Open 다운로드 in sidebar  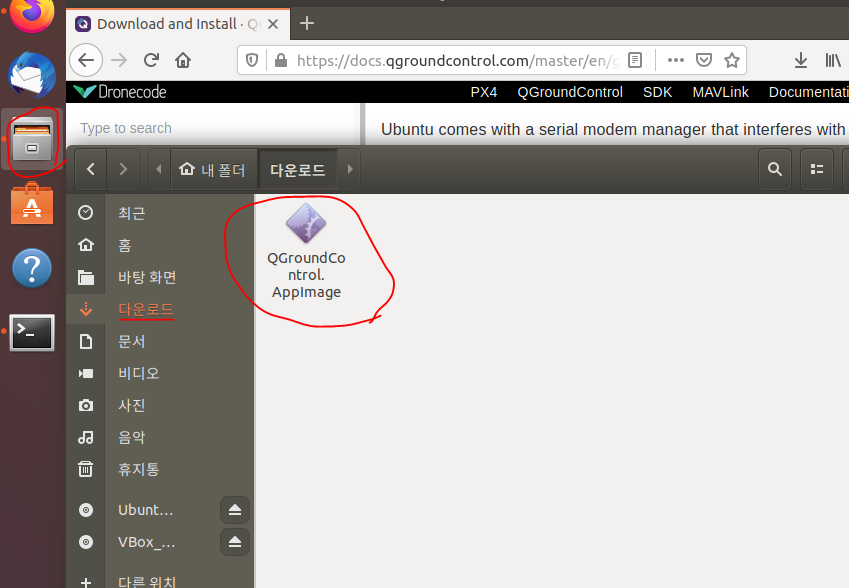point(160,309)
